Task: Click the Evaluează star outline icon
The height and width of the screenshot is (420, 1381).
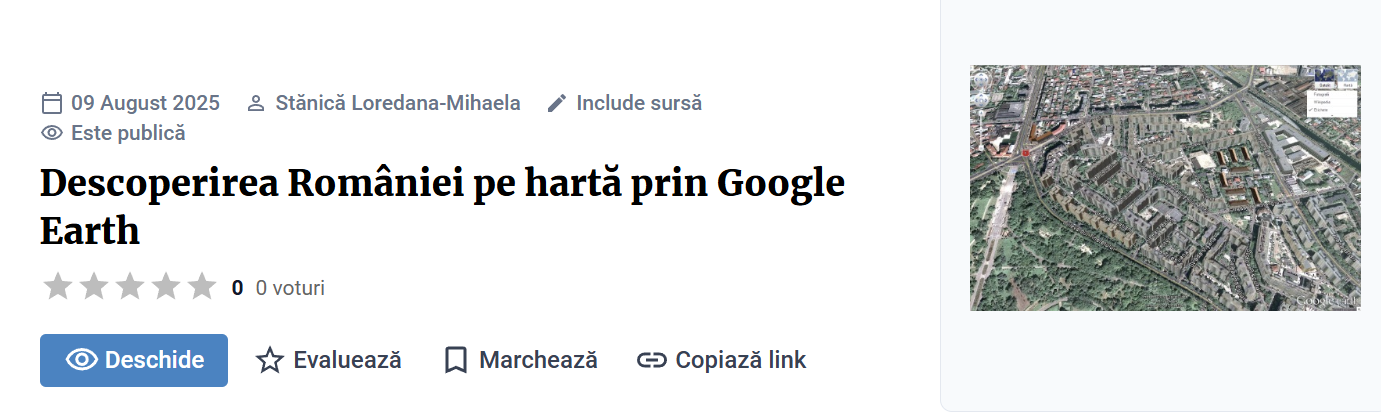Action: coord(270,360)
